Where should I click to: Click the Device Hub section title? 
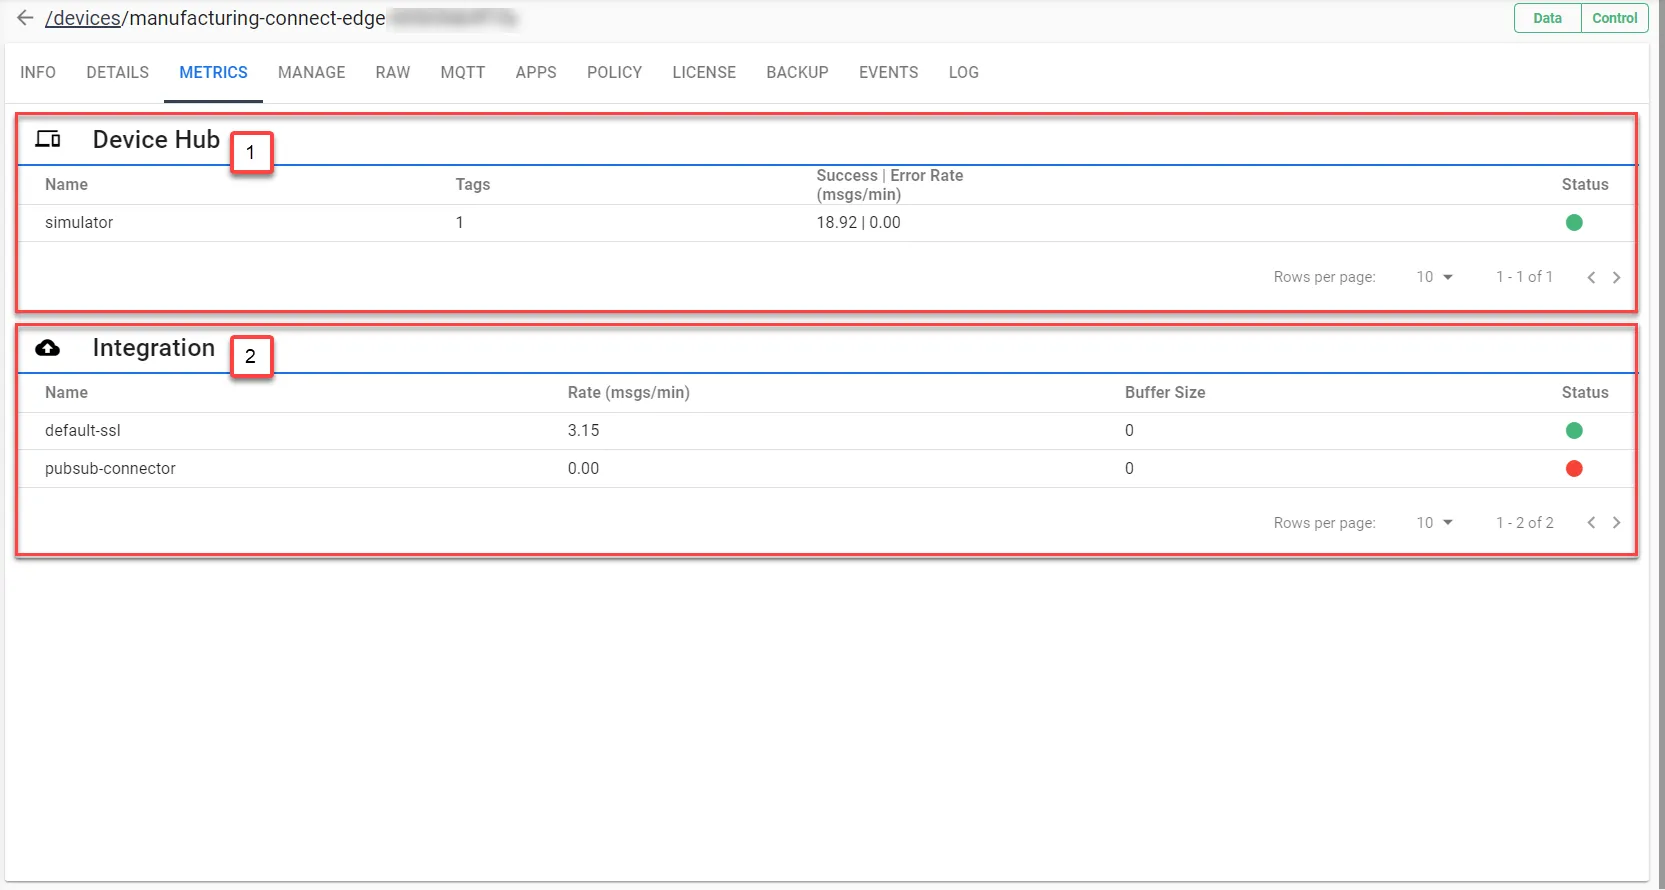pos(156,139)
